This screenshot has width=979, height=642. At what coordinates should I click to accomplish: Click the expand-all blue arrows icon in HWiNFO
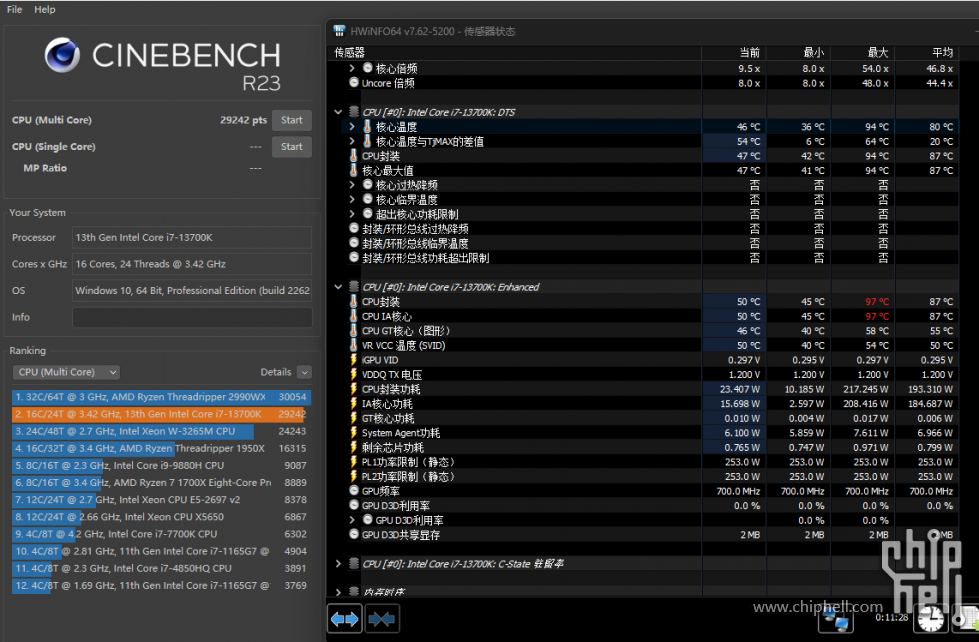[345, 619]
